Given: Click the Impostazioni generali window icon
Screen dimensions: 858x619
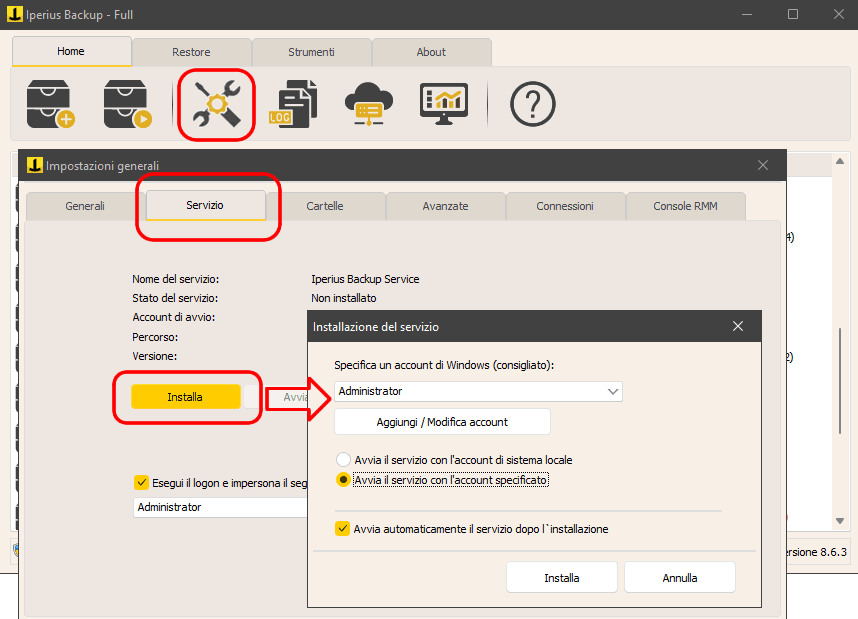Looking at the screenshot, I should coord(34,165).
